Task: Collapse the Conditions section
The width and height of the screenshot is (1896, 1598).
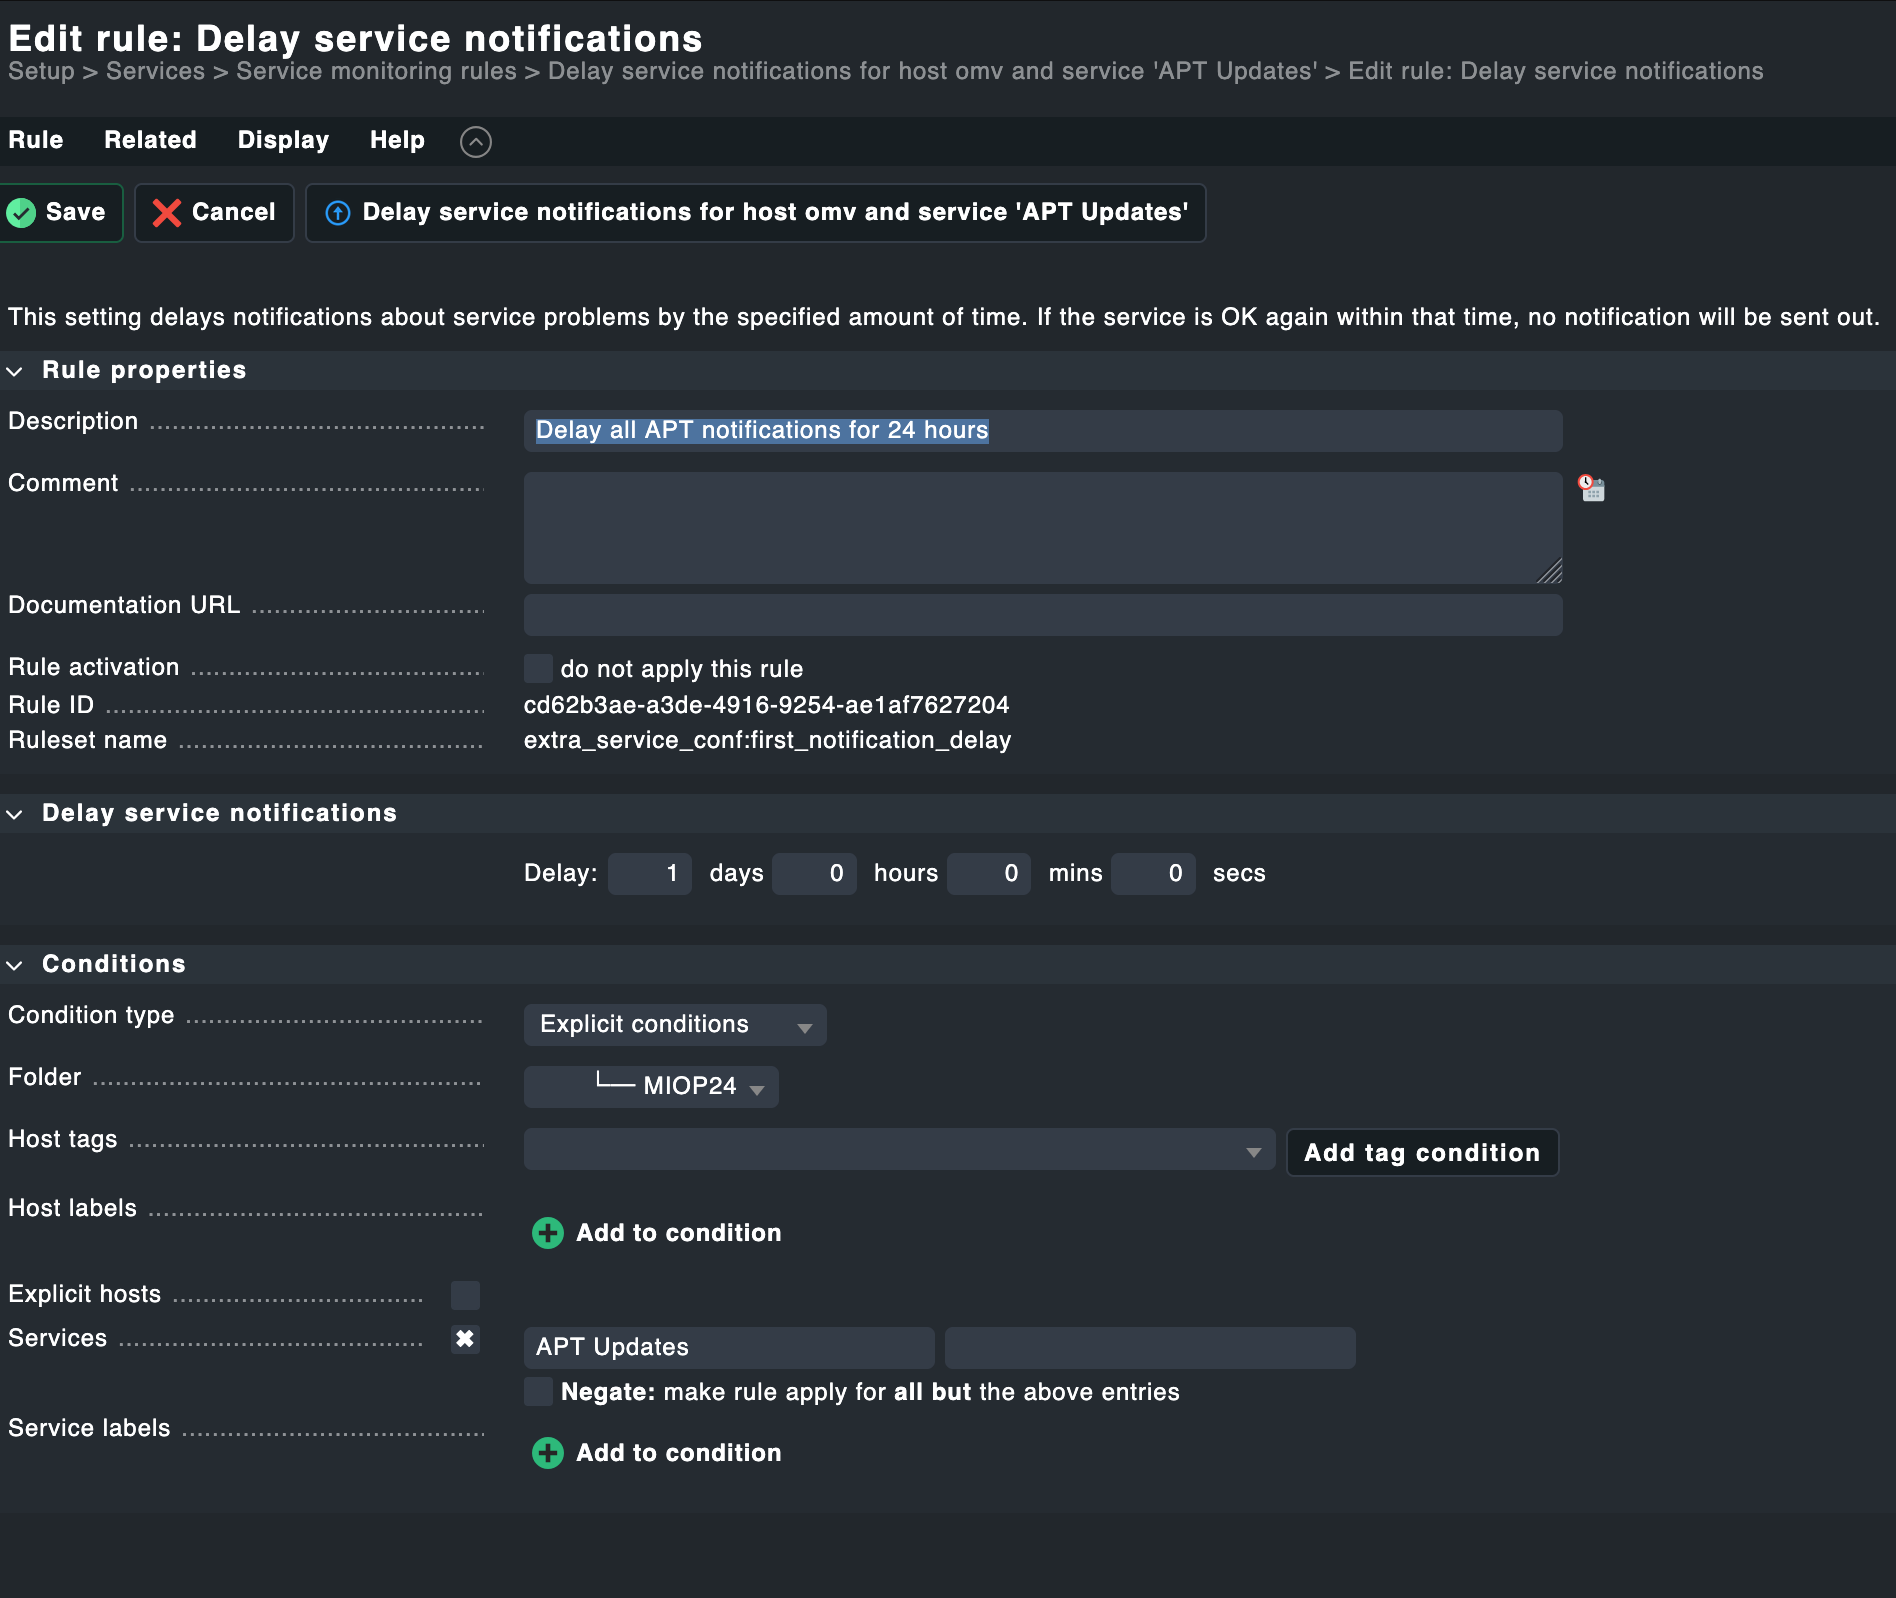Action: pyautogui.click(x=15, y=964)
